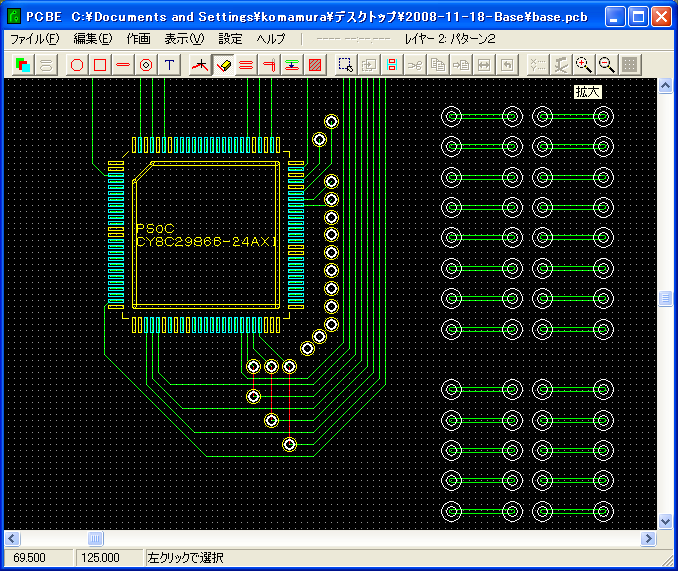The height and width of the screenshot is (571, 678).
Task: Open the ファイル(F) menu
Action: click(x=34, y=39)
